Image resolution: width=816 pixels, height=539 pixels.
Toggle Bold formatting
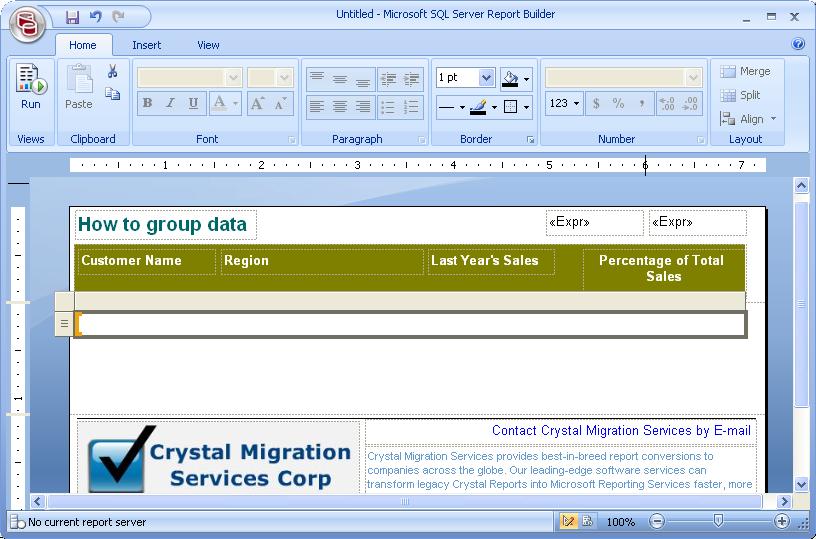[x=148, y=103]
